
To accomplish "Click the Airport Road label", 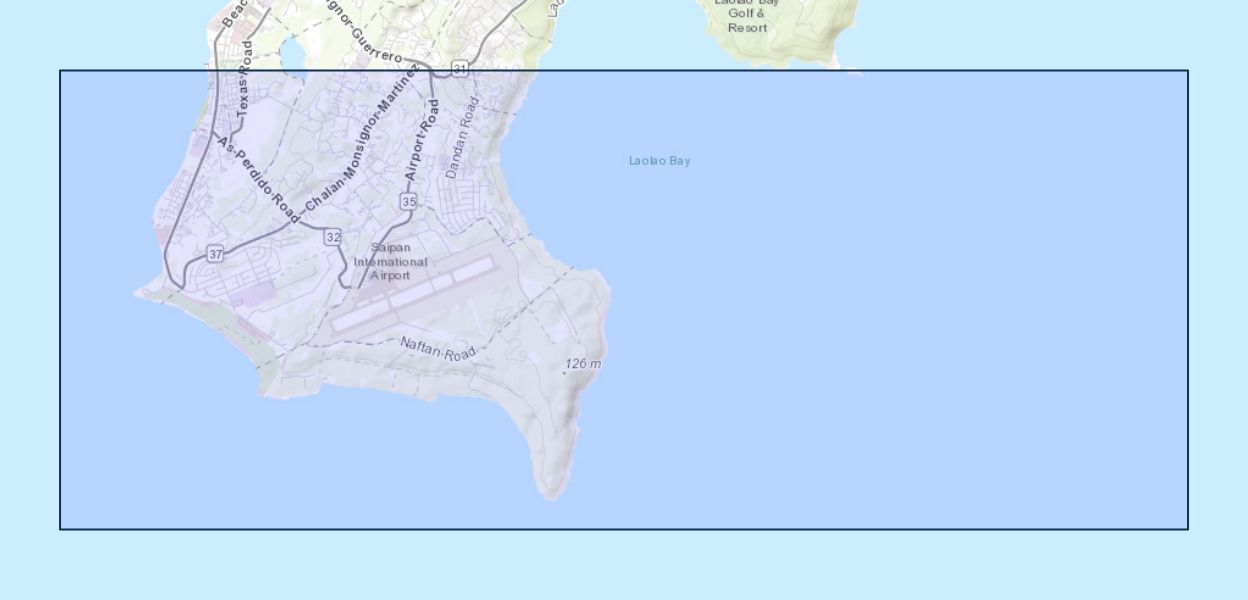I will point(422,140).
